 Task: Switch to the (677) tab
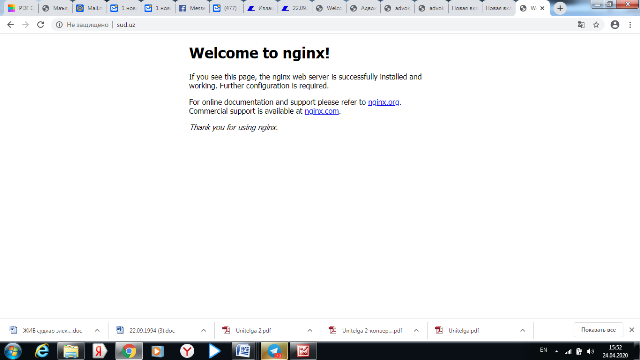pos(226,8)
